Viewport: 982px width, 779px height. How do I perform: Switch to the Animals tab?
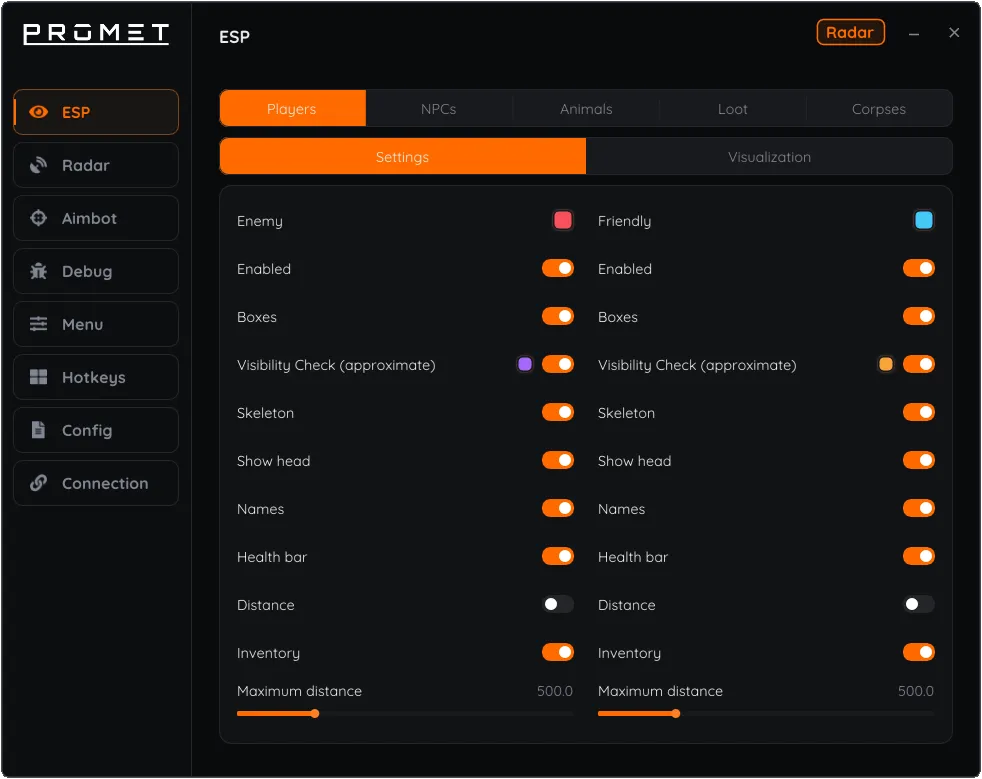coord(586,109)
